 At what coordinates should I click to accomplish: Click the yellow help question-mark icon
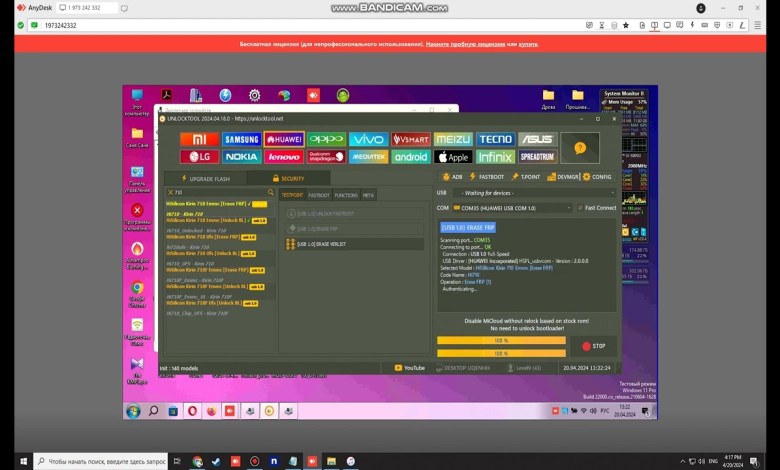579,148
